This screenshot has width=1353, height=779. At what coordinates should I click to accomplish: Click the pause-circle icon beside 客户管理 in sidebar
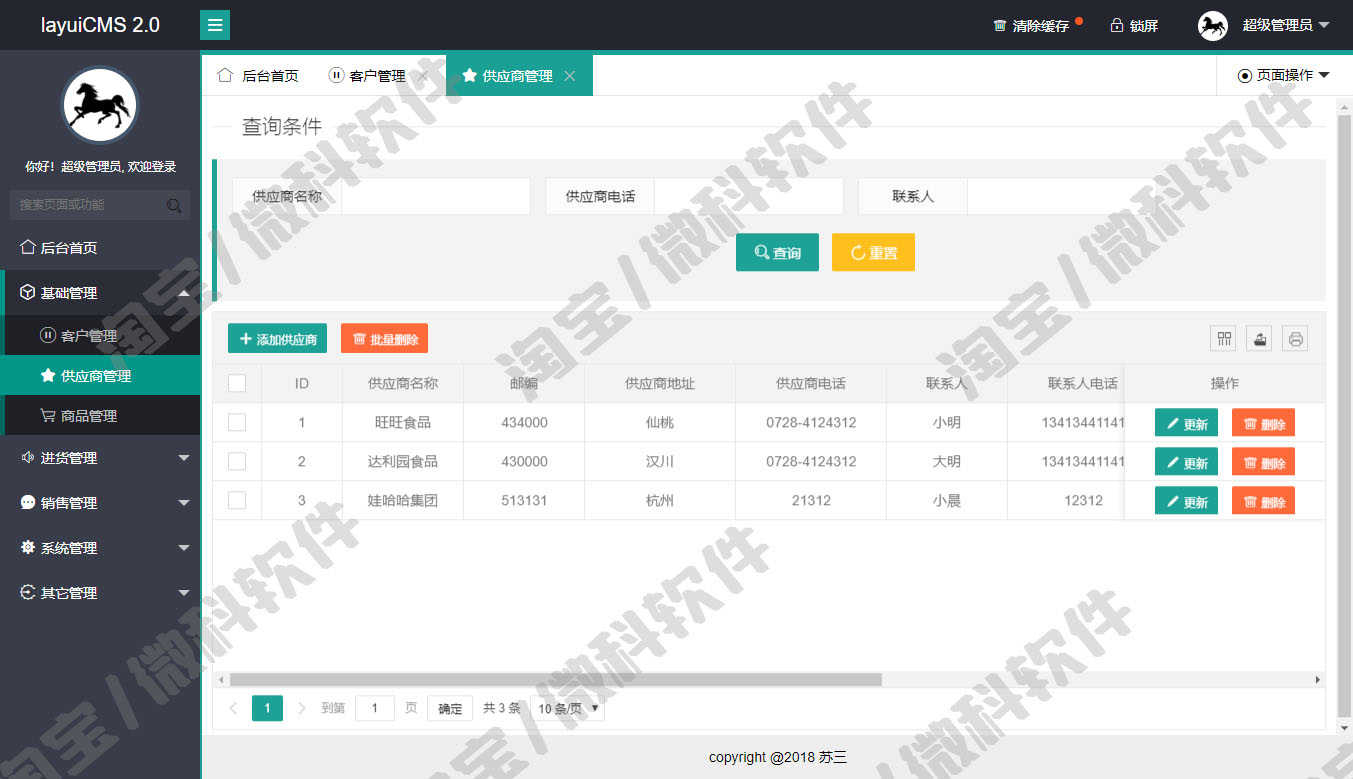click(48, 335)
